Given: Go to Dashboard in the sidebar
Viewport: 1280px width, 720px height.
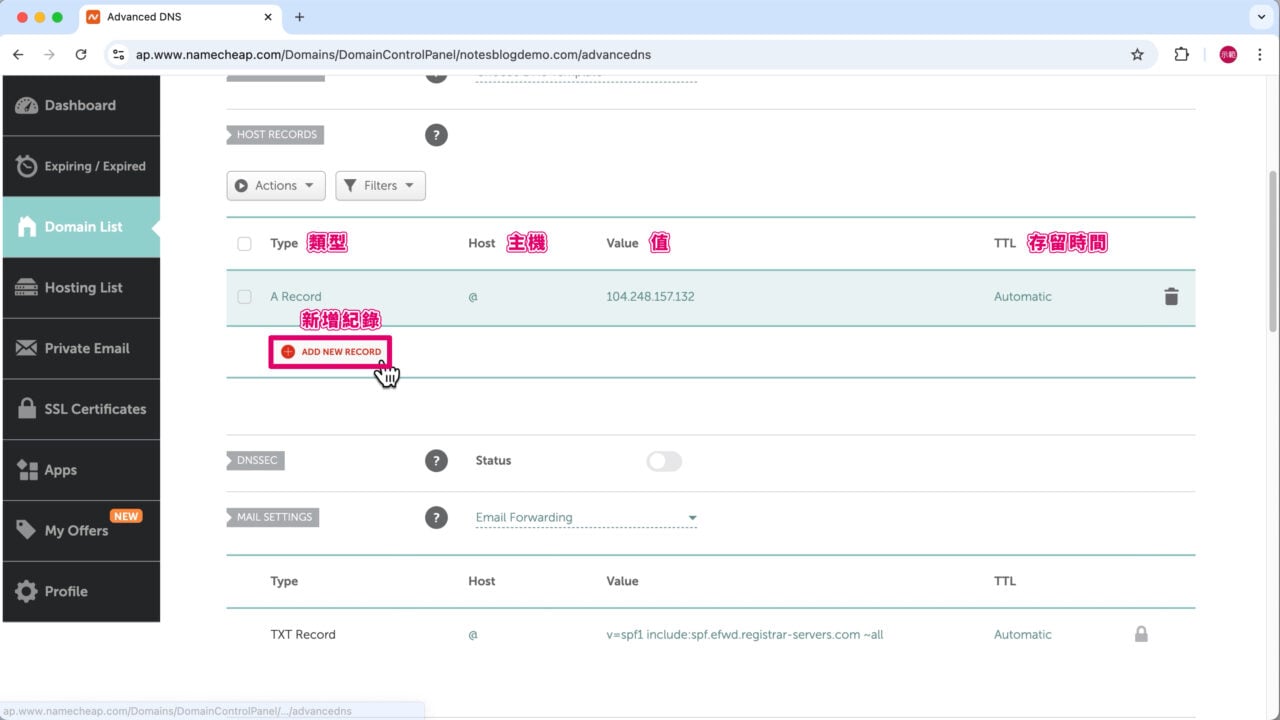Looking at the screenshot, I should pos(81,106).
